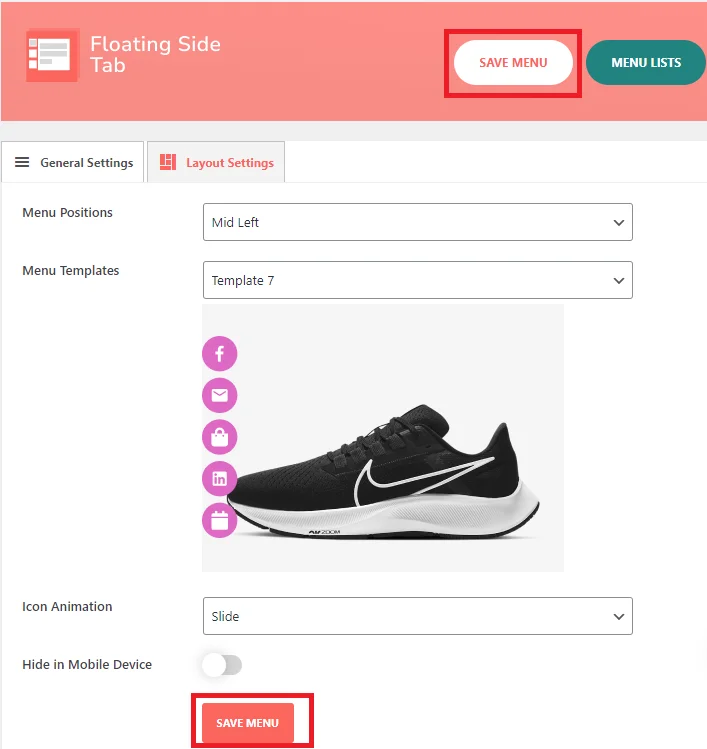Open Menu Lists via the teal button

click(x=645, y=62)
